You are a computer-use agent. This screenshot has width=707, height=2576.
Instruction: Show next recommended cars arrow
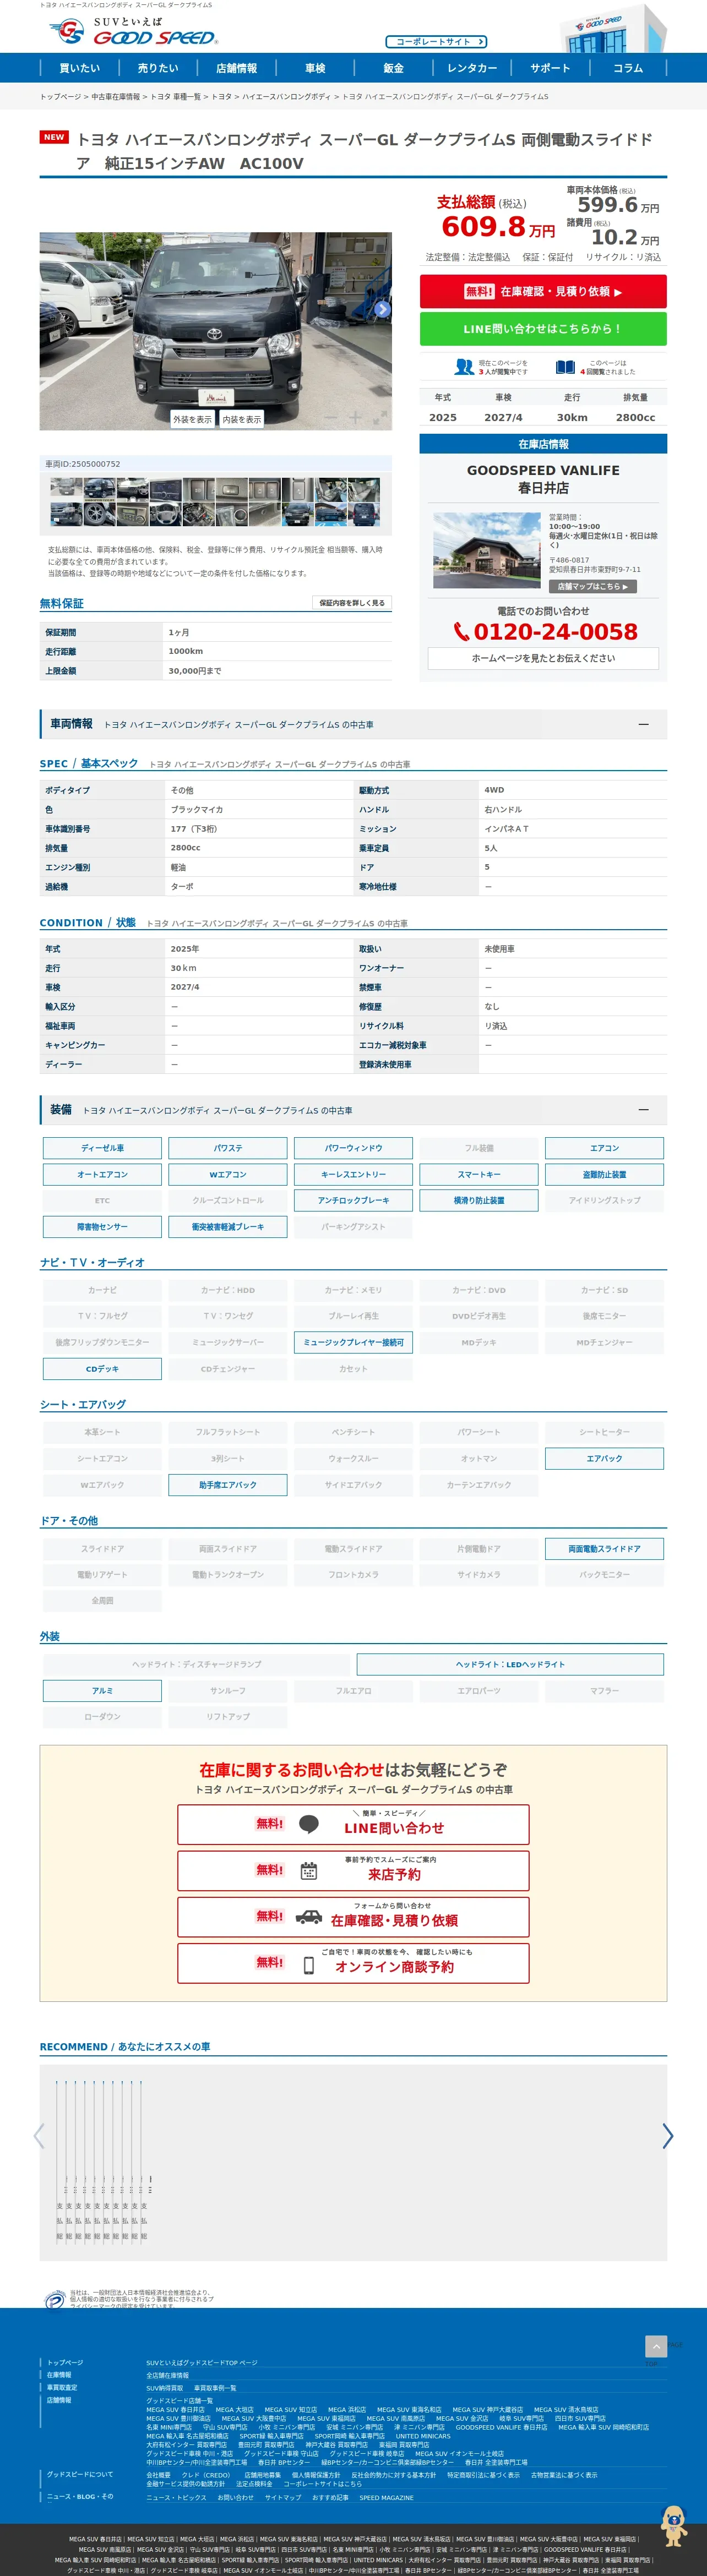[x=668, y=2136]
